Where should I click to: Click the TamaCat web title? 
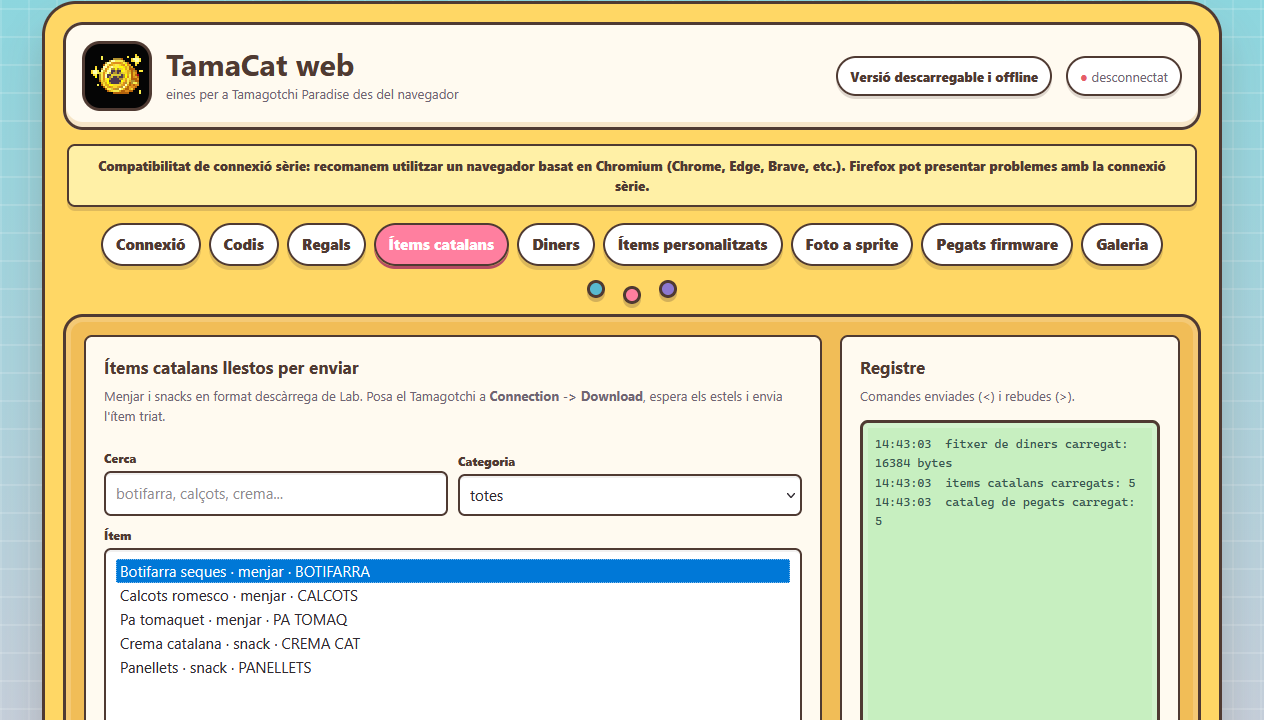[260, 66]
